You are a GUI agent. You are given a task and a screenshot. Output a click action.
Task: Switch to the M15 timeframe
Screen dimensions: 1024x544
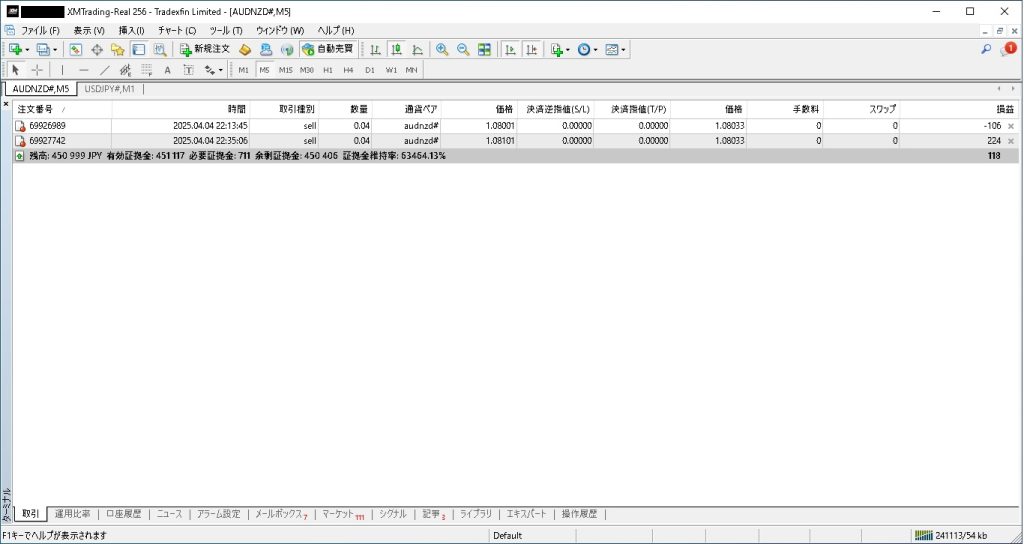coord(286,70)
